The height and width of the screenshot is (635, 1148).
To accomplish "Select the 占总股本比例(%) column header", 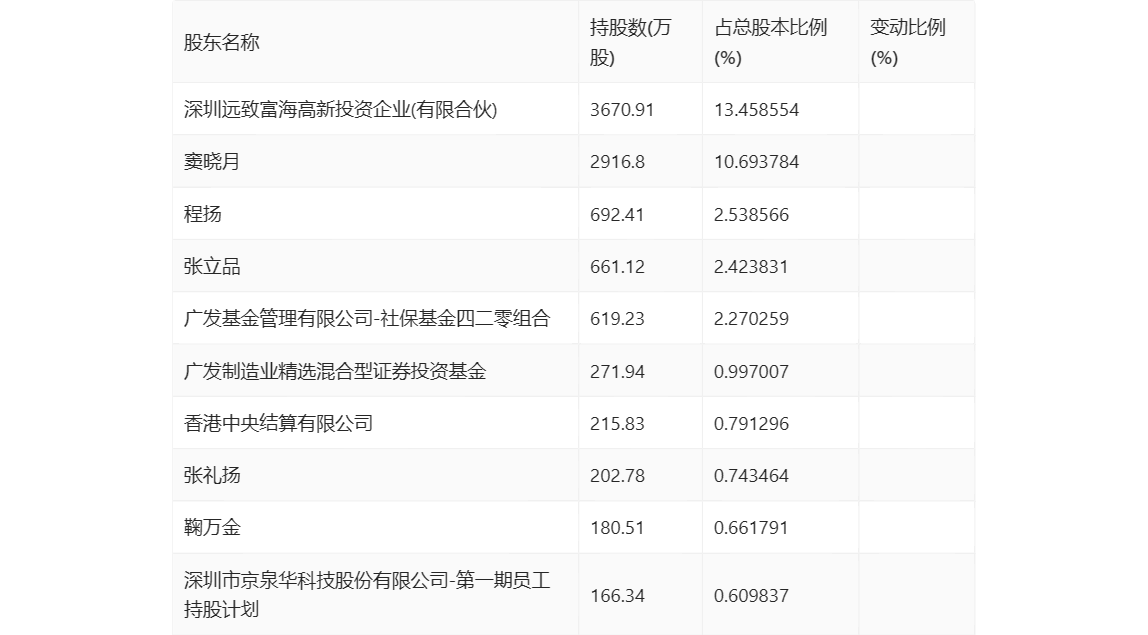I will (770, 42).
